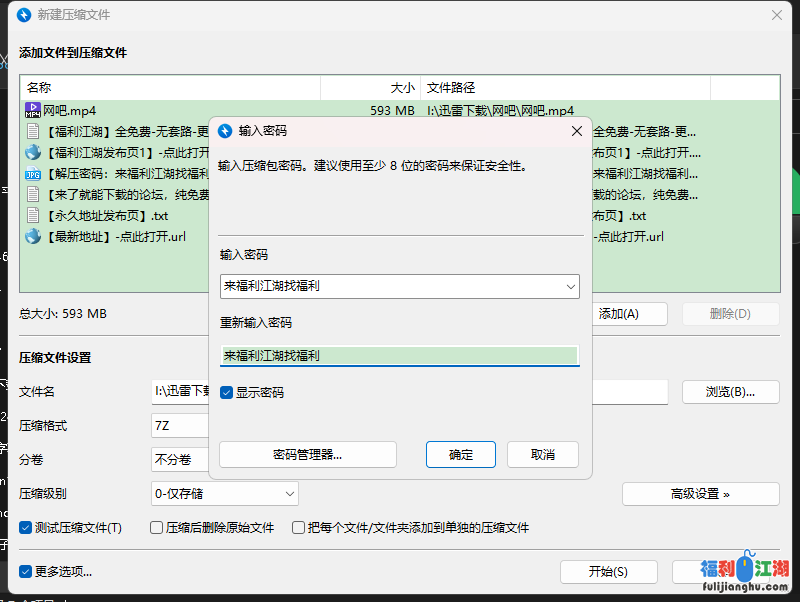Click the globe icon of 【最新地址】-点此打开.url
This screenshot has height=602, width=800.
32,237
